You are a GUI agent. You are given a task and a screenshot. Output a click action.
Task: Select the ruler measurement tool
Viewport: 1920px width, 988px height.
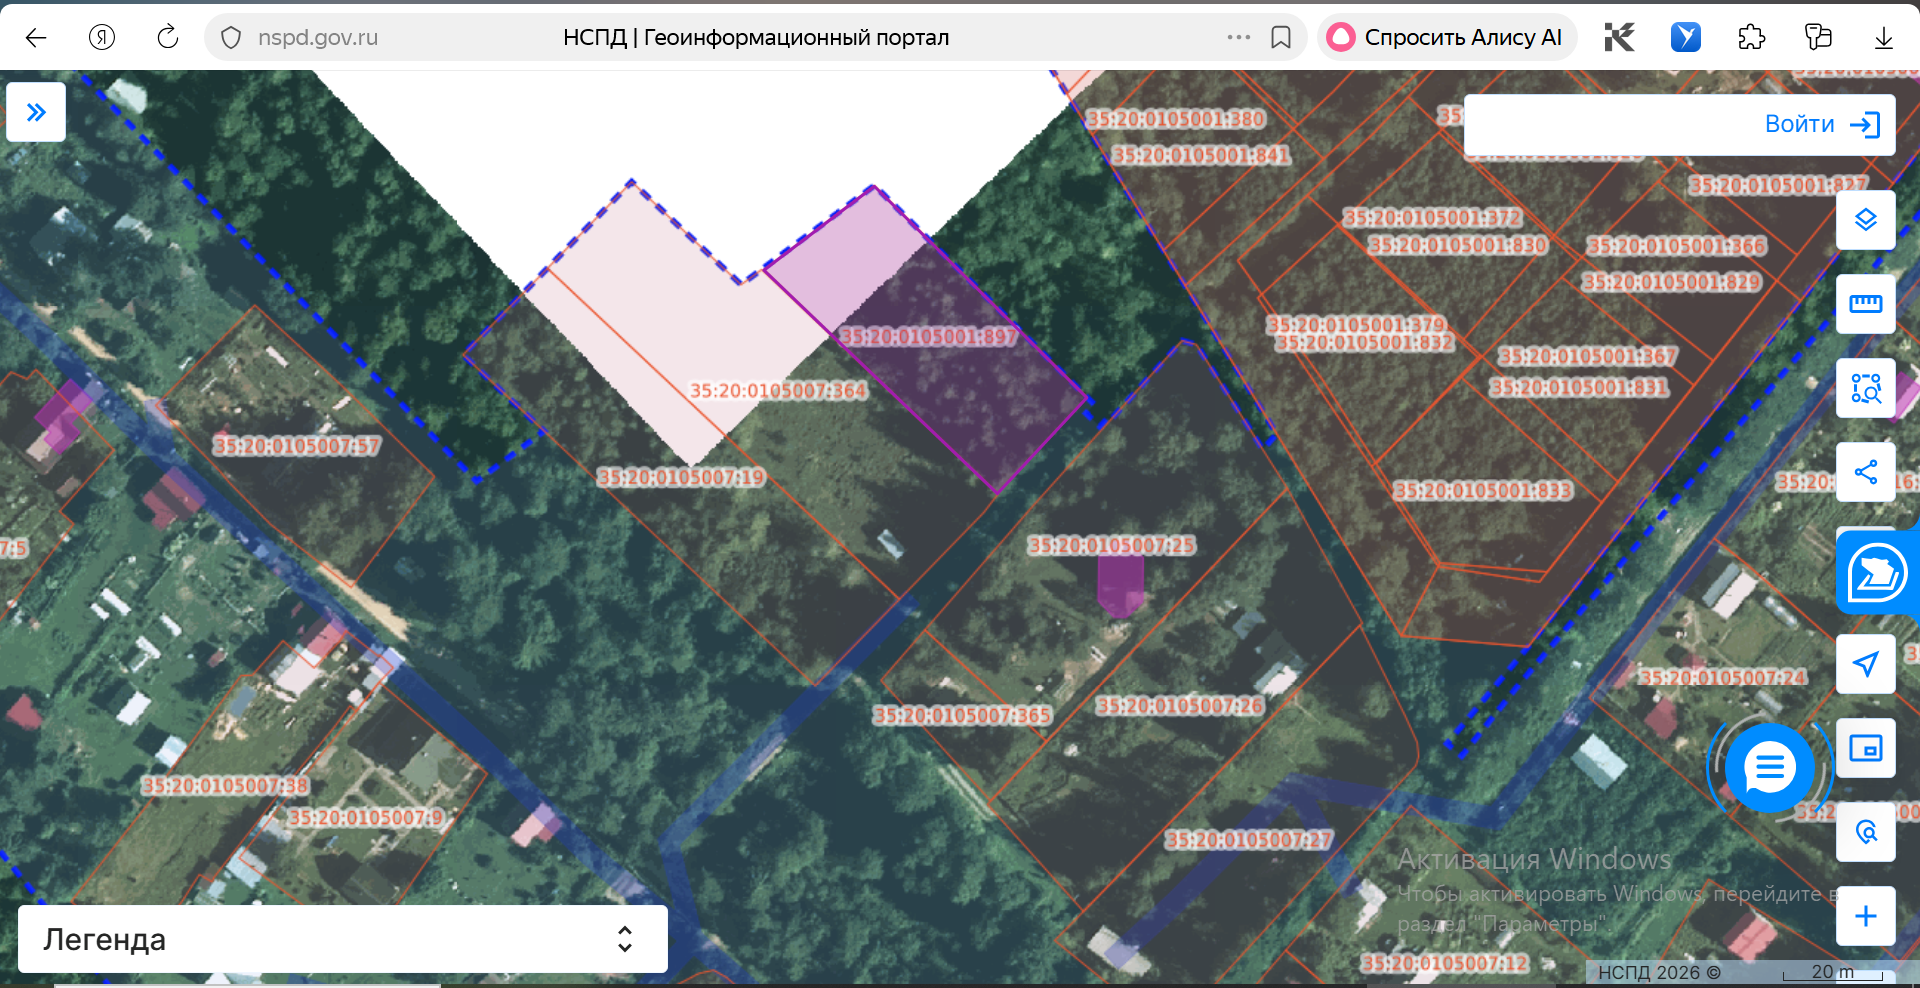pyautogui.click(x=1866, y=304)
